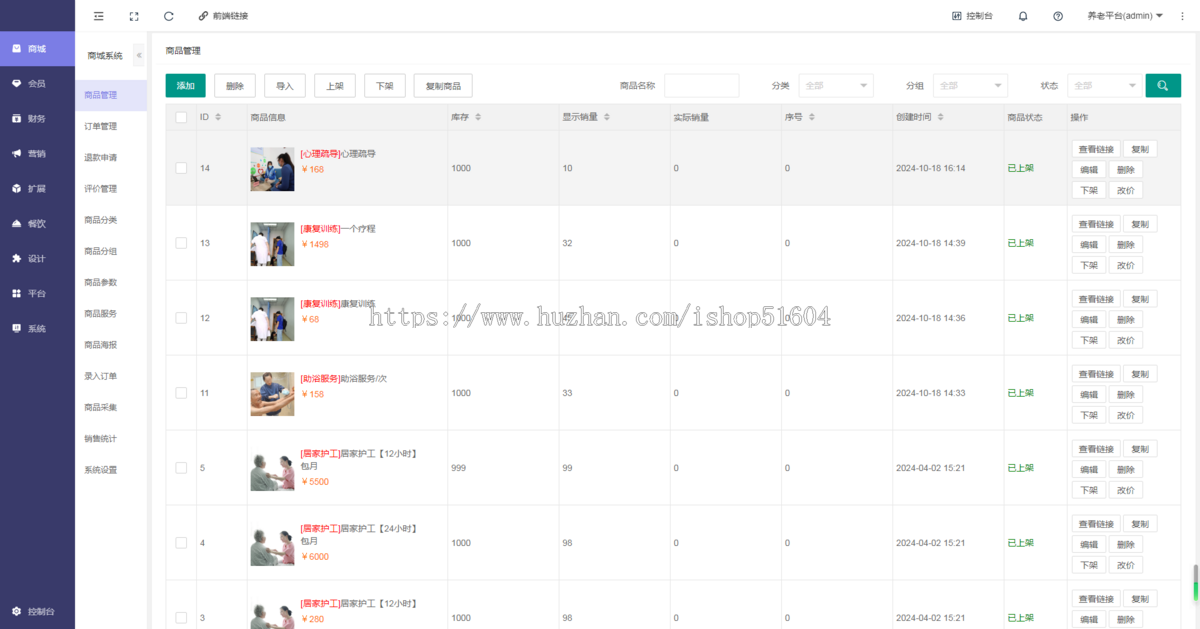The height and width of the screenshot is (629, 1200).
Task: Open the 营销 sidebar section
Action: [x=37, y=153]
